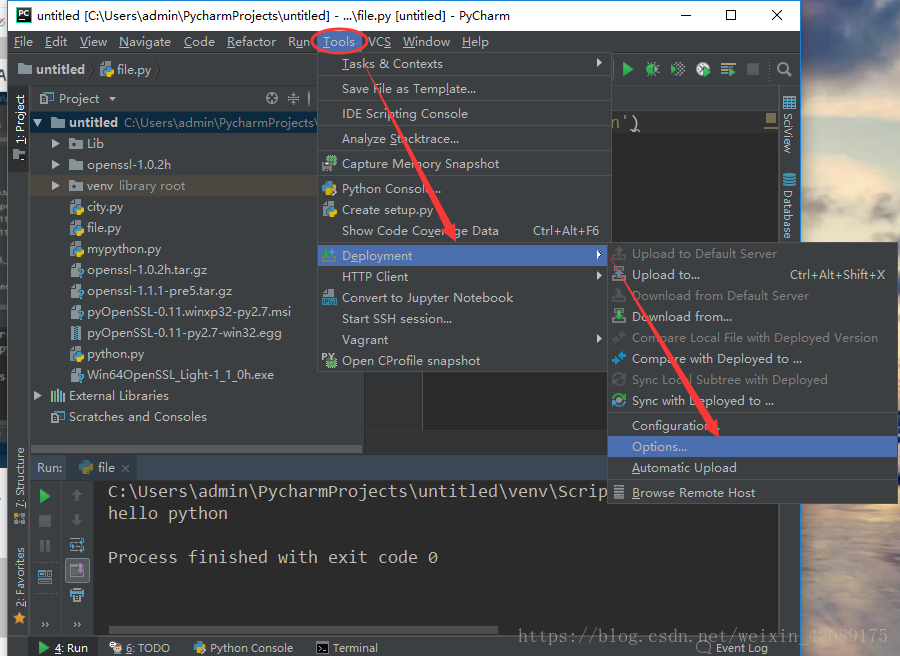Expand the venv library root folder

55,185
